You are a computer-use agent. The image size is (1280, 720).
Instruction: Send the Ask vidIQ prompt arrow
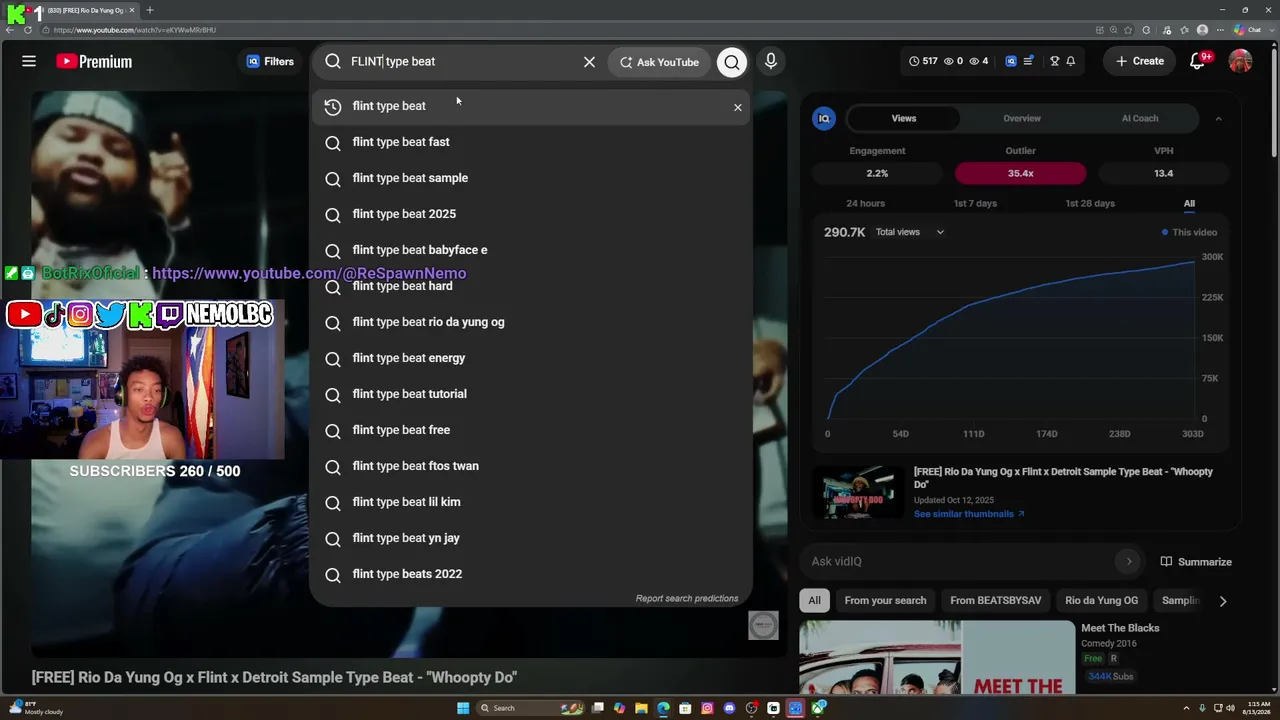pos(1129,561)
